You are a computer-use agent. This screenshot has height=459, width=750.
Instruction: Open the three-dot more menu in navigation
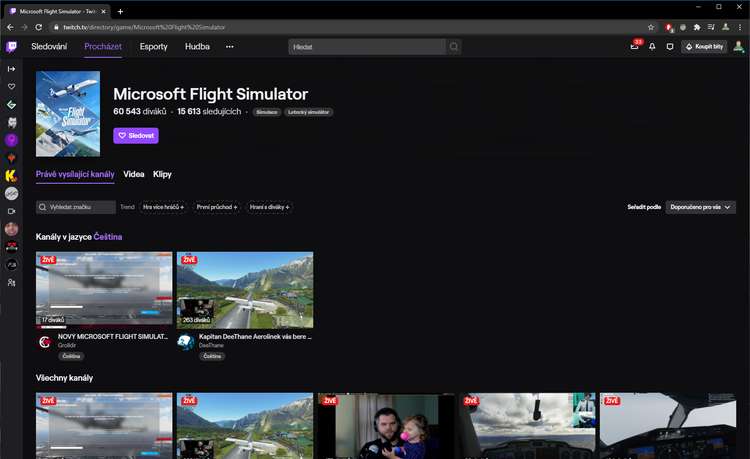point(230,46)
